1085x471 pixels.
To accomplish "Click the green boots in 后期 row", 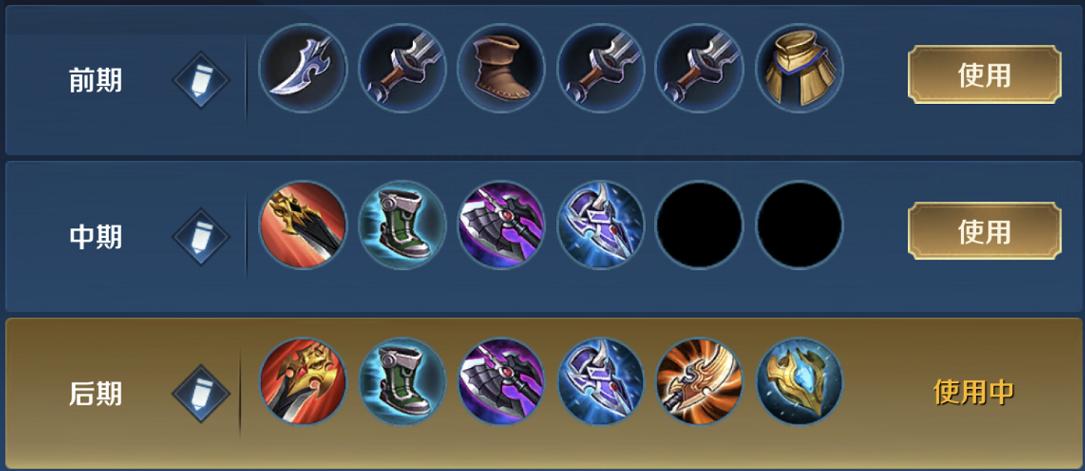I will pyautogui.click(x=402, y=381).
